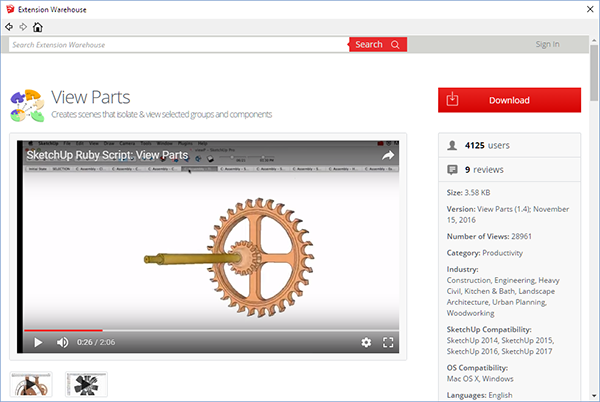Click the users person icon

(x=452, y=145)
